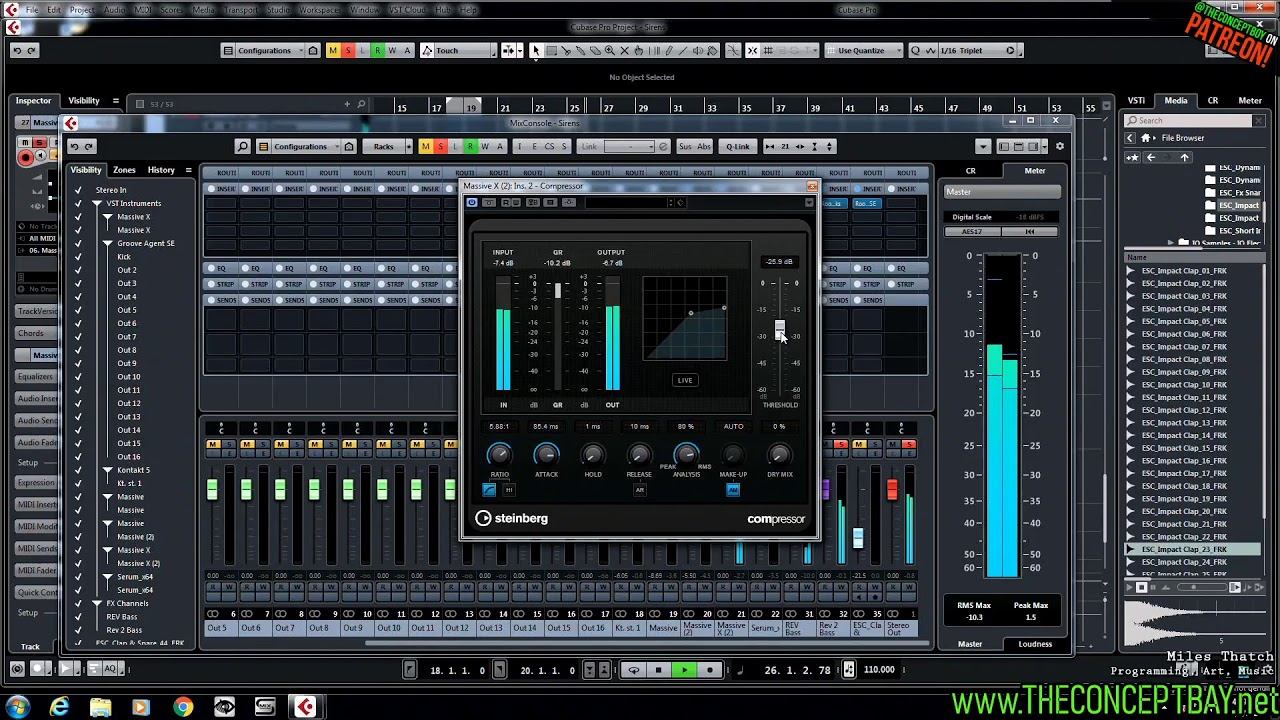Click Undo in the Project window toolbar
Screen dimensions: 1280x720
16,51
